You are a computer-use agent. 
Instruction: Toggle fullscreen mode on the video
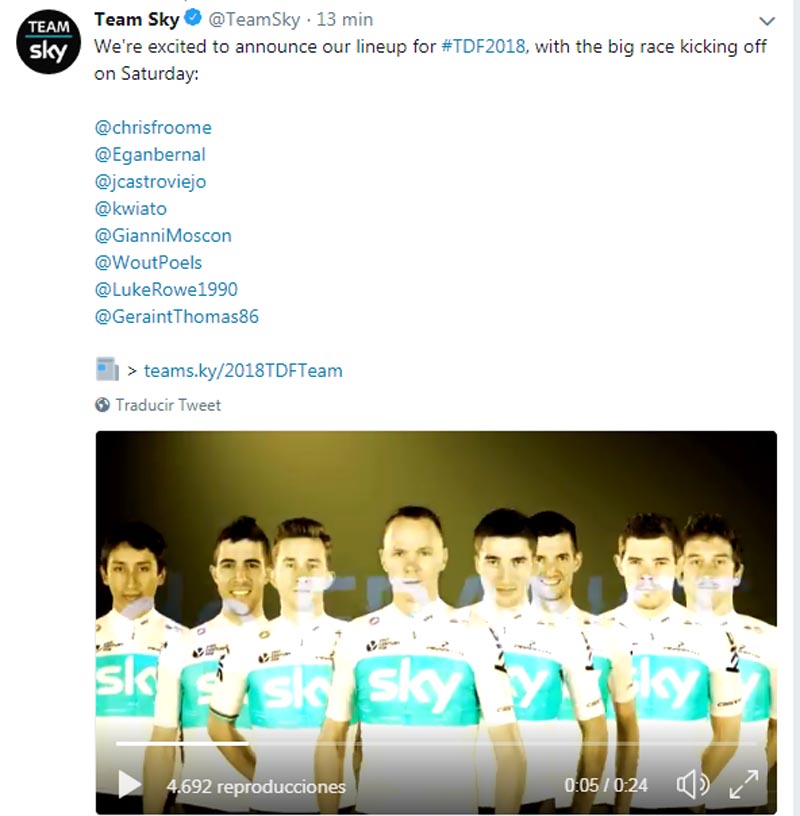click(x=744, y=784)
